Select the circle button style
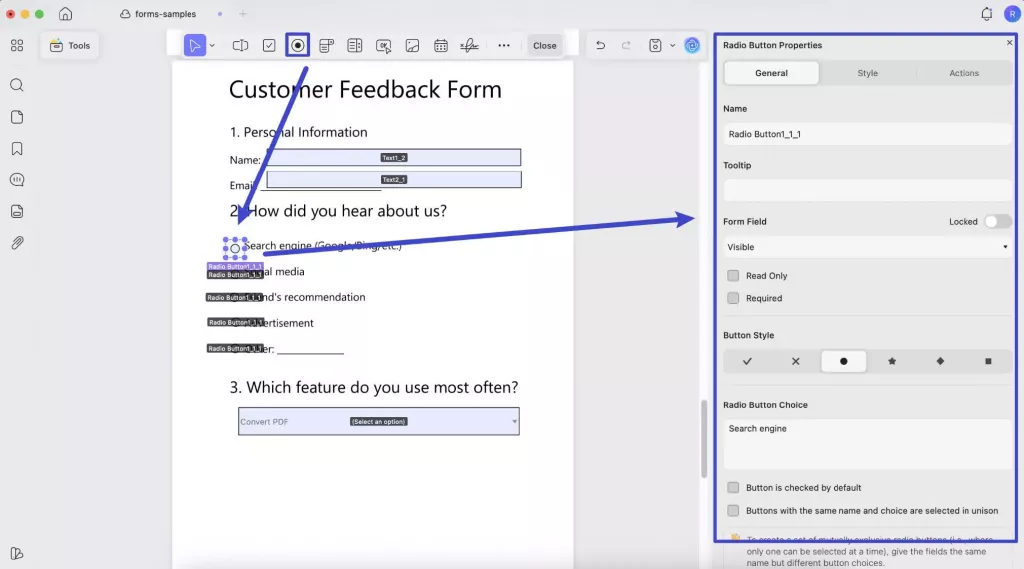Image resolution: width=1024 pixels, height=569 pixels. [x=844, y=361]
